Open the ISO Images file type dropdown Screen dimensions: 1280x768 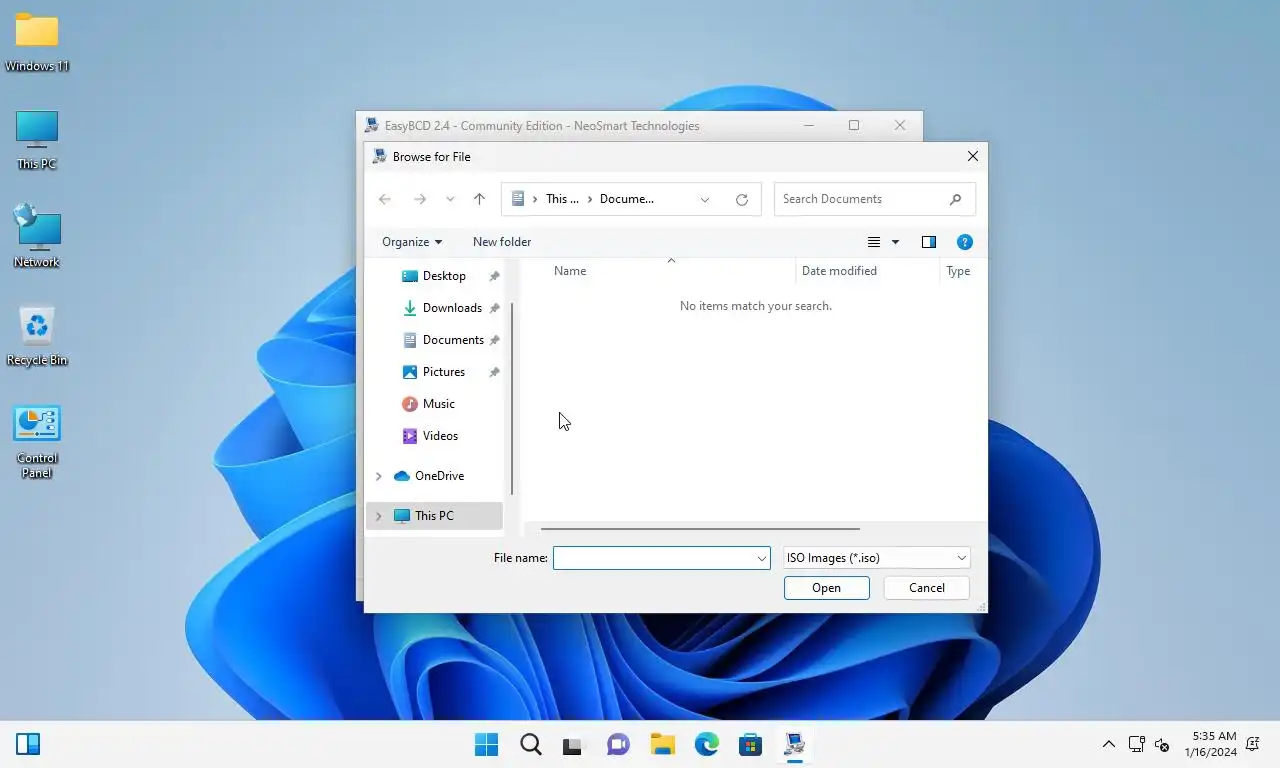(x=876, y=558)
